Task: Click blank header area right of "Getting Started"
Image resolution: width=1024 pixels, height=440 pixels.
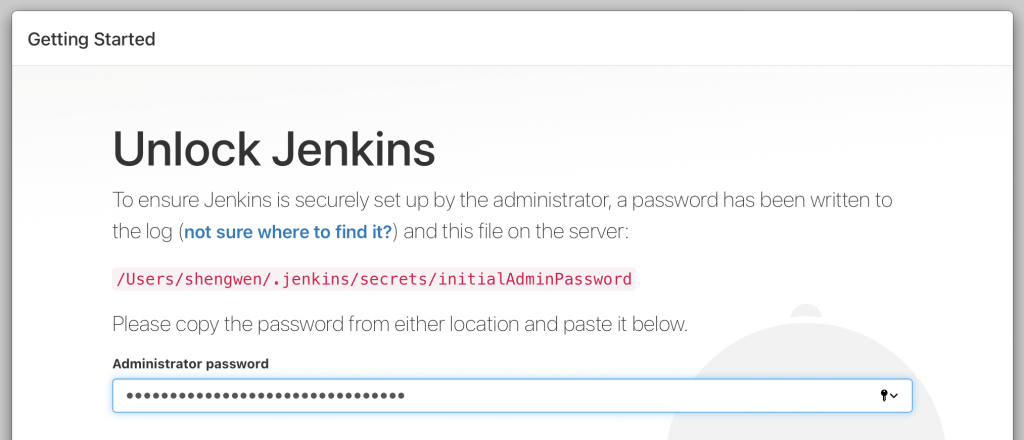Action: pos(600,40)
